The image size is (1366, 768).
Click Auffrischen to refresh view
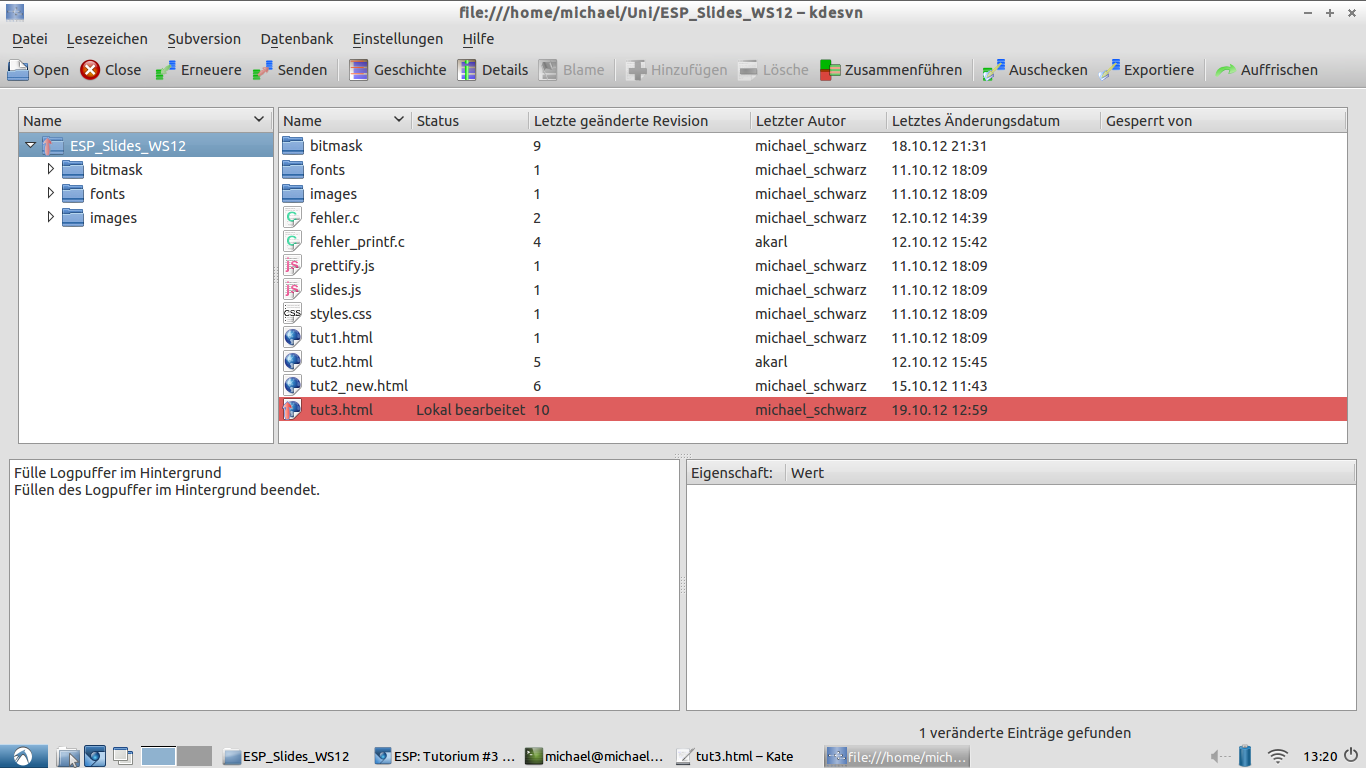1266,70
